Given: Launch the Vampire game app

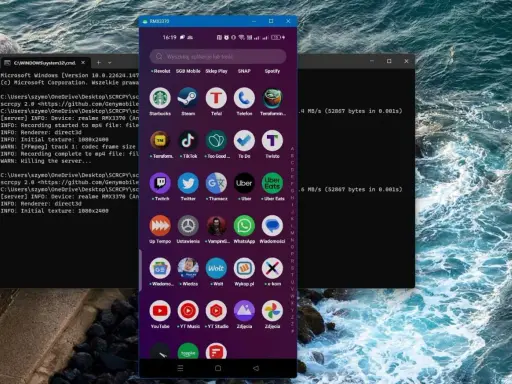Looking at the screenshot, I should tap(216, 226).
